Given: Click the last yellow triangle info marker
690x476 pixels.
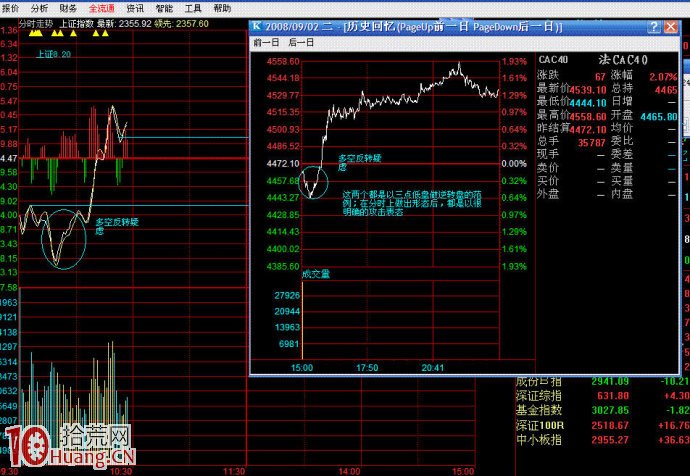Looking at the screenshot, I should tap(105, 33).
